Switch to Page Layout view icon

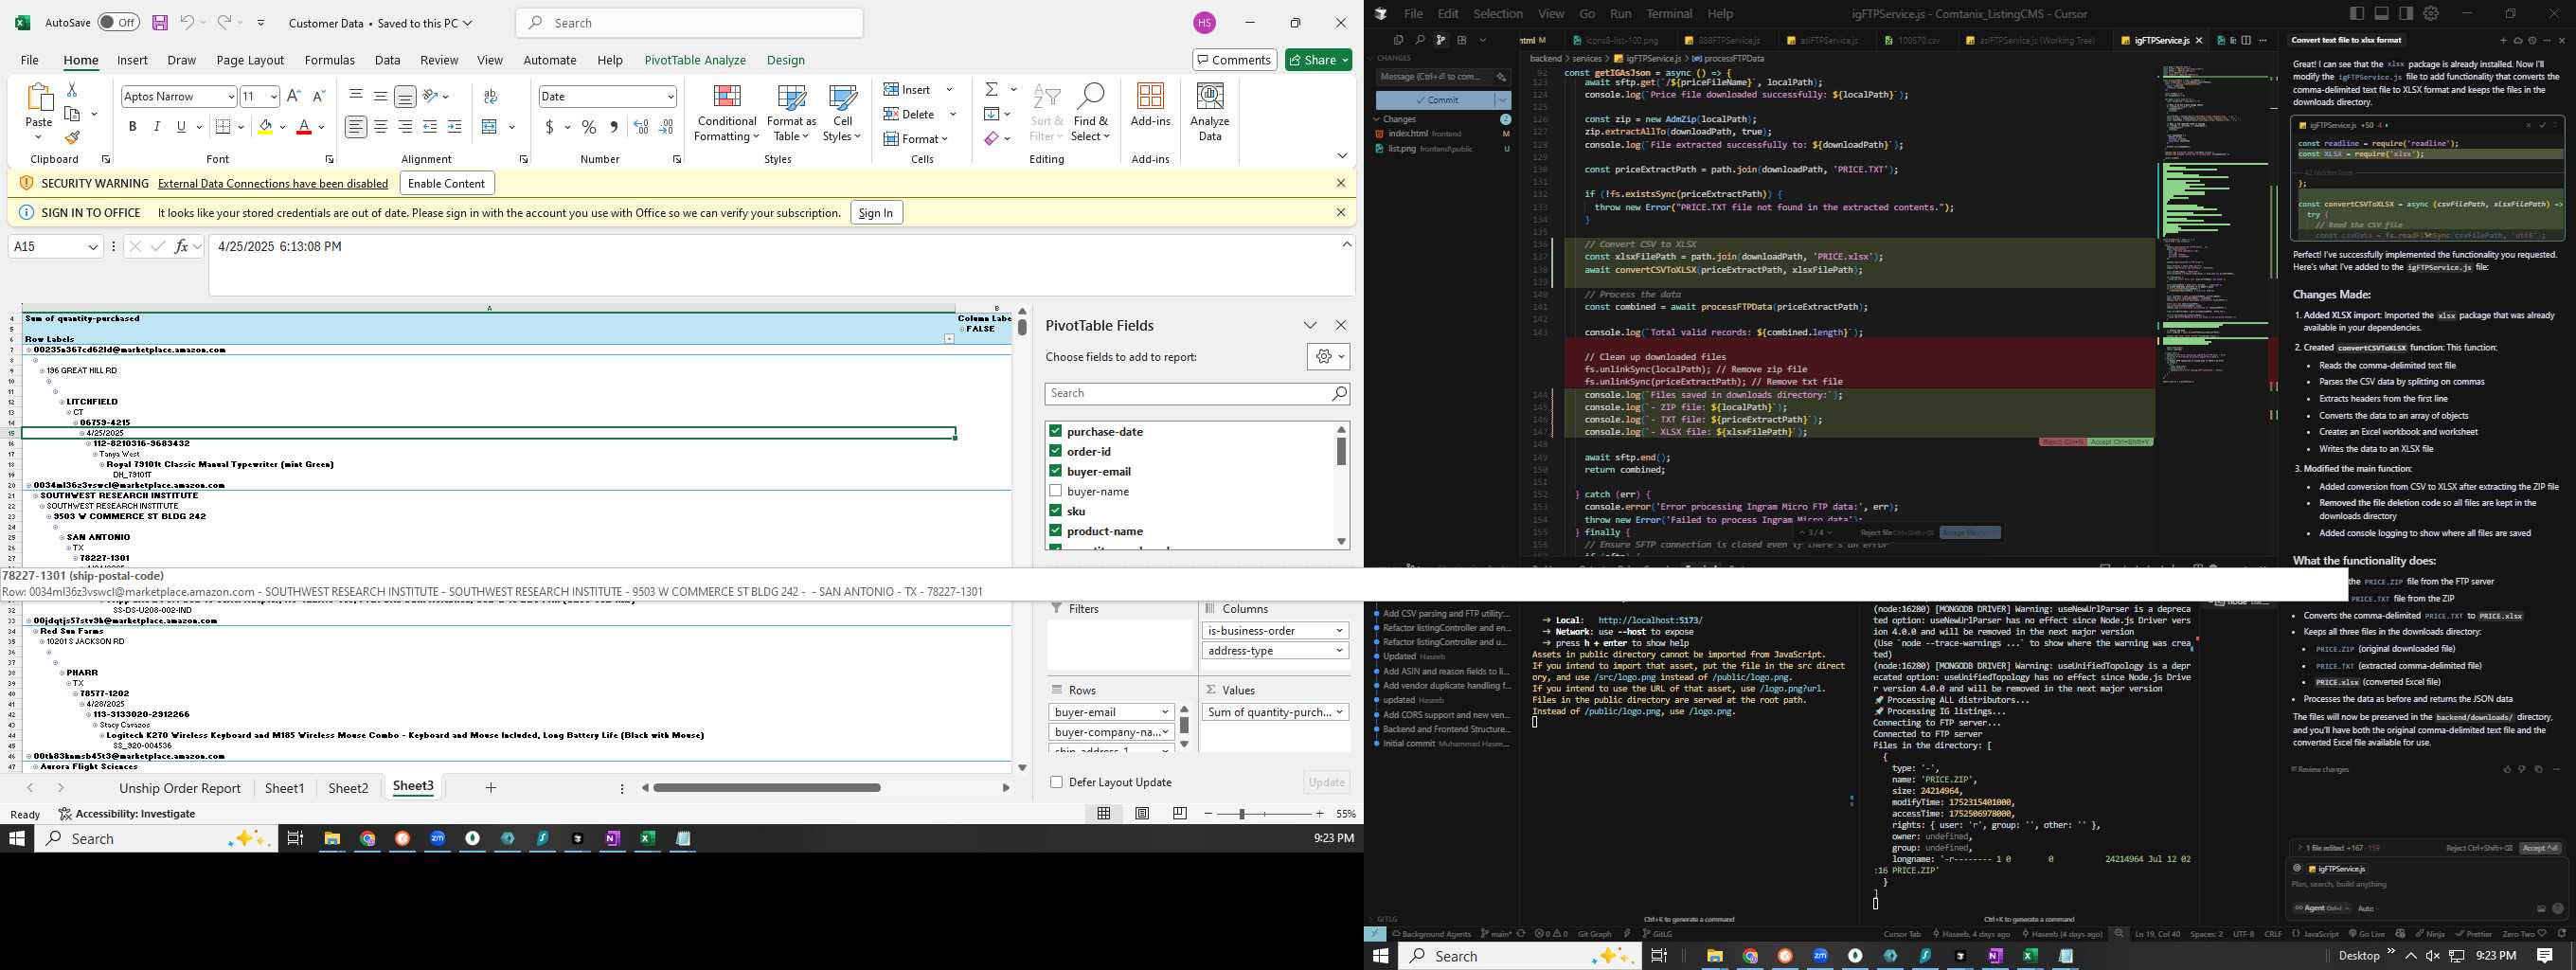click(x=1142, y=813)
